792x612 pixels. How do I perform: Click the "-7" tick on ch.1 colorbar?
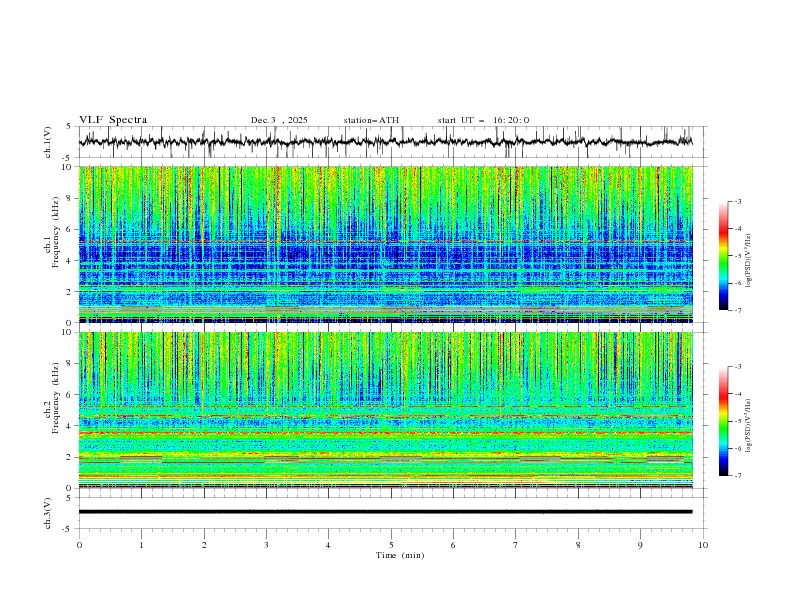737,310
